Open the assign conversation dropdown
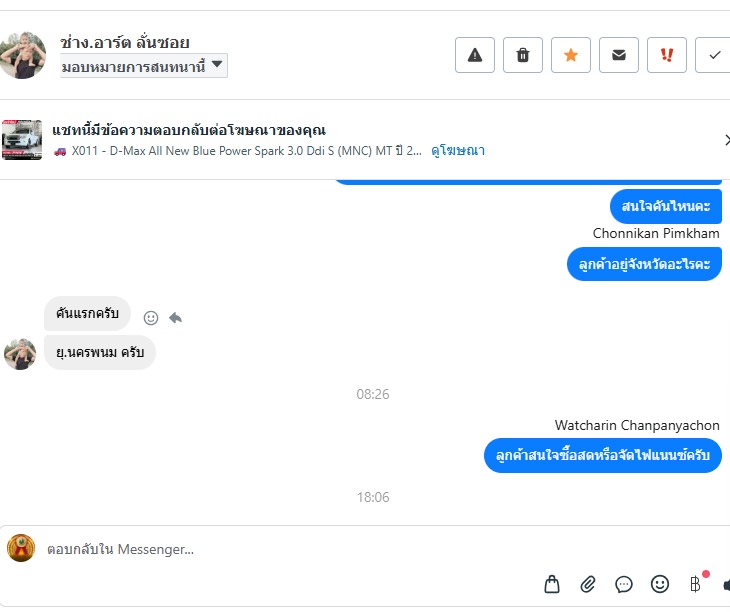730x612 pixels. pos(144,66)
